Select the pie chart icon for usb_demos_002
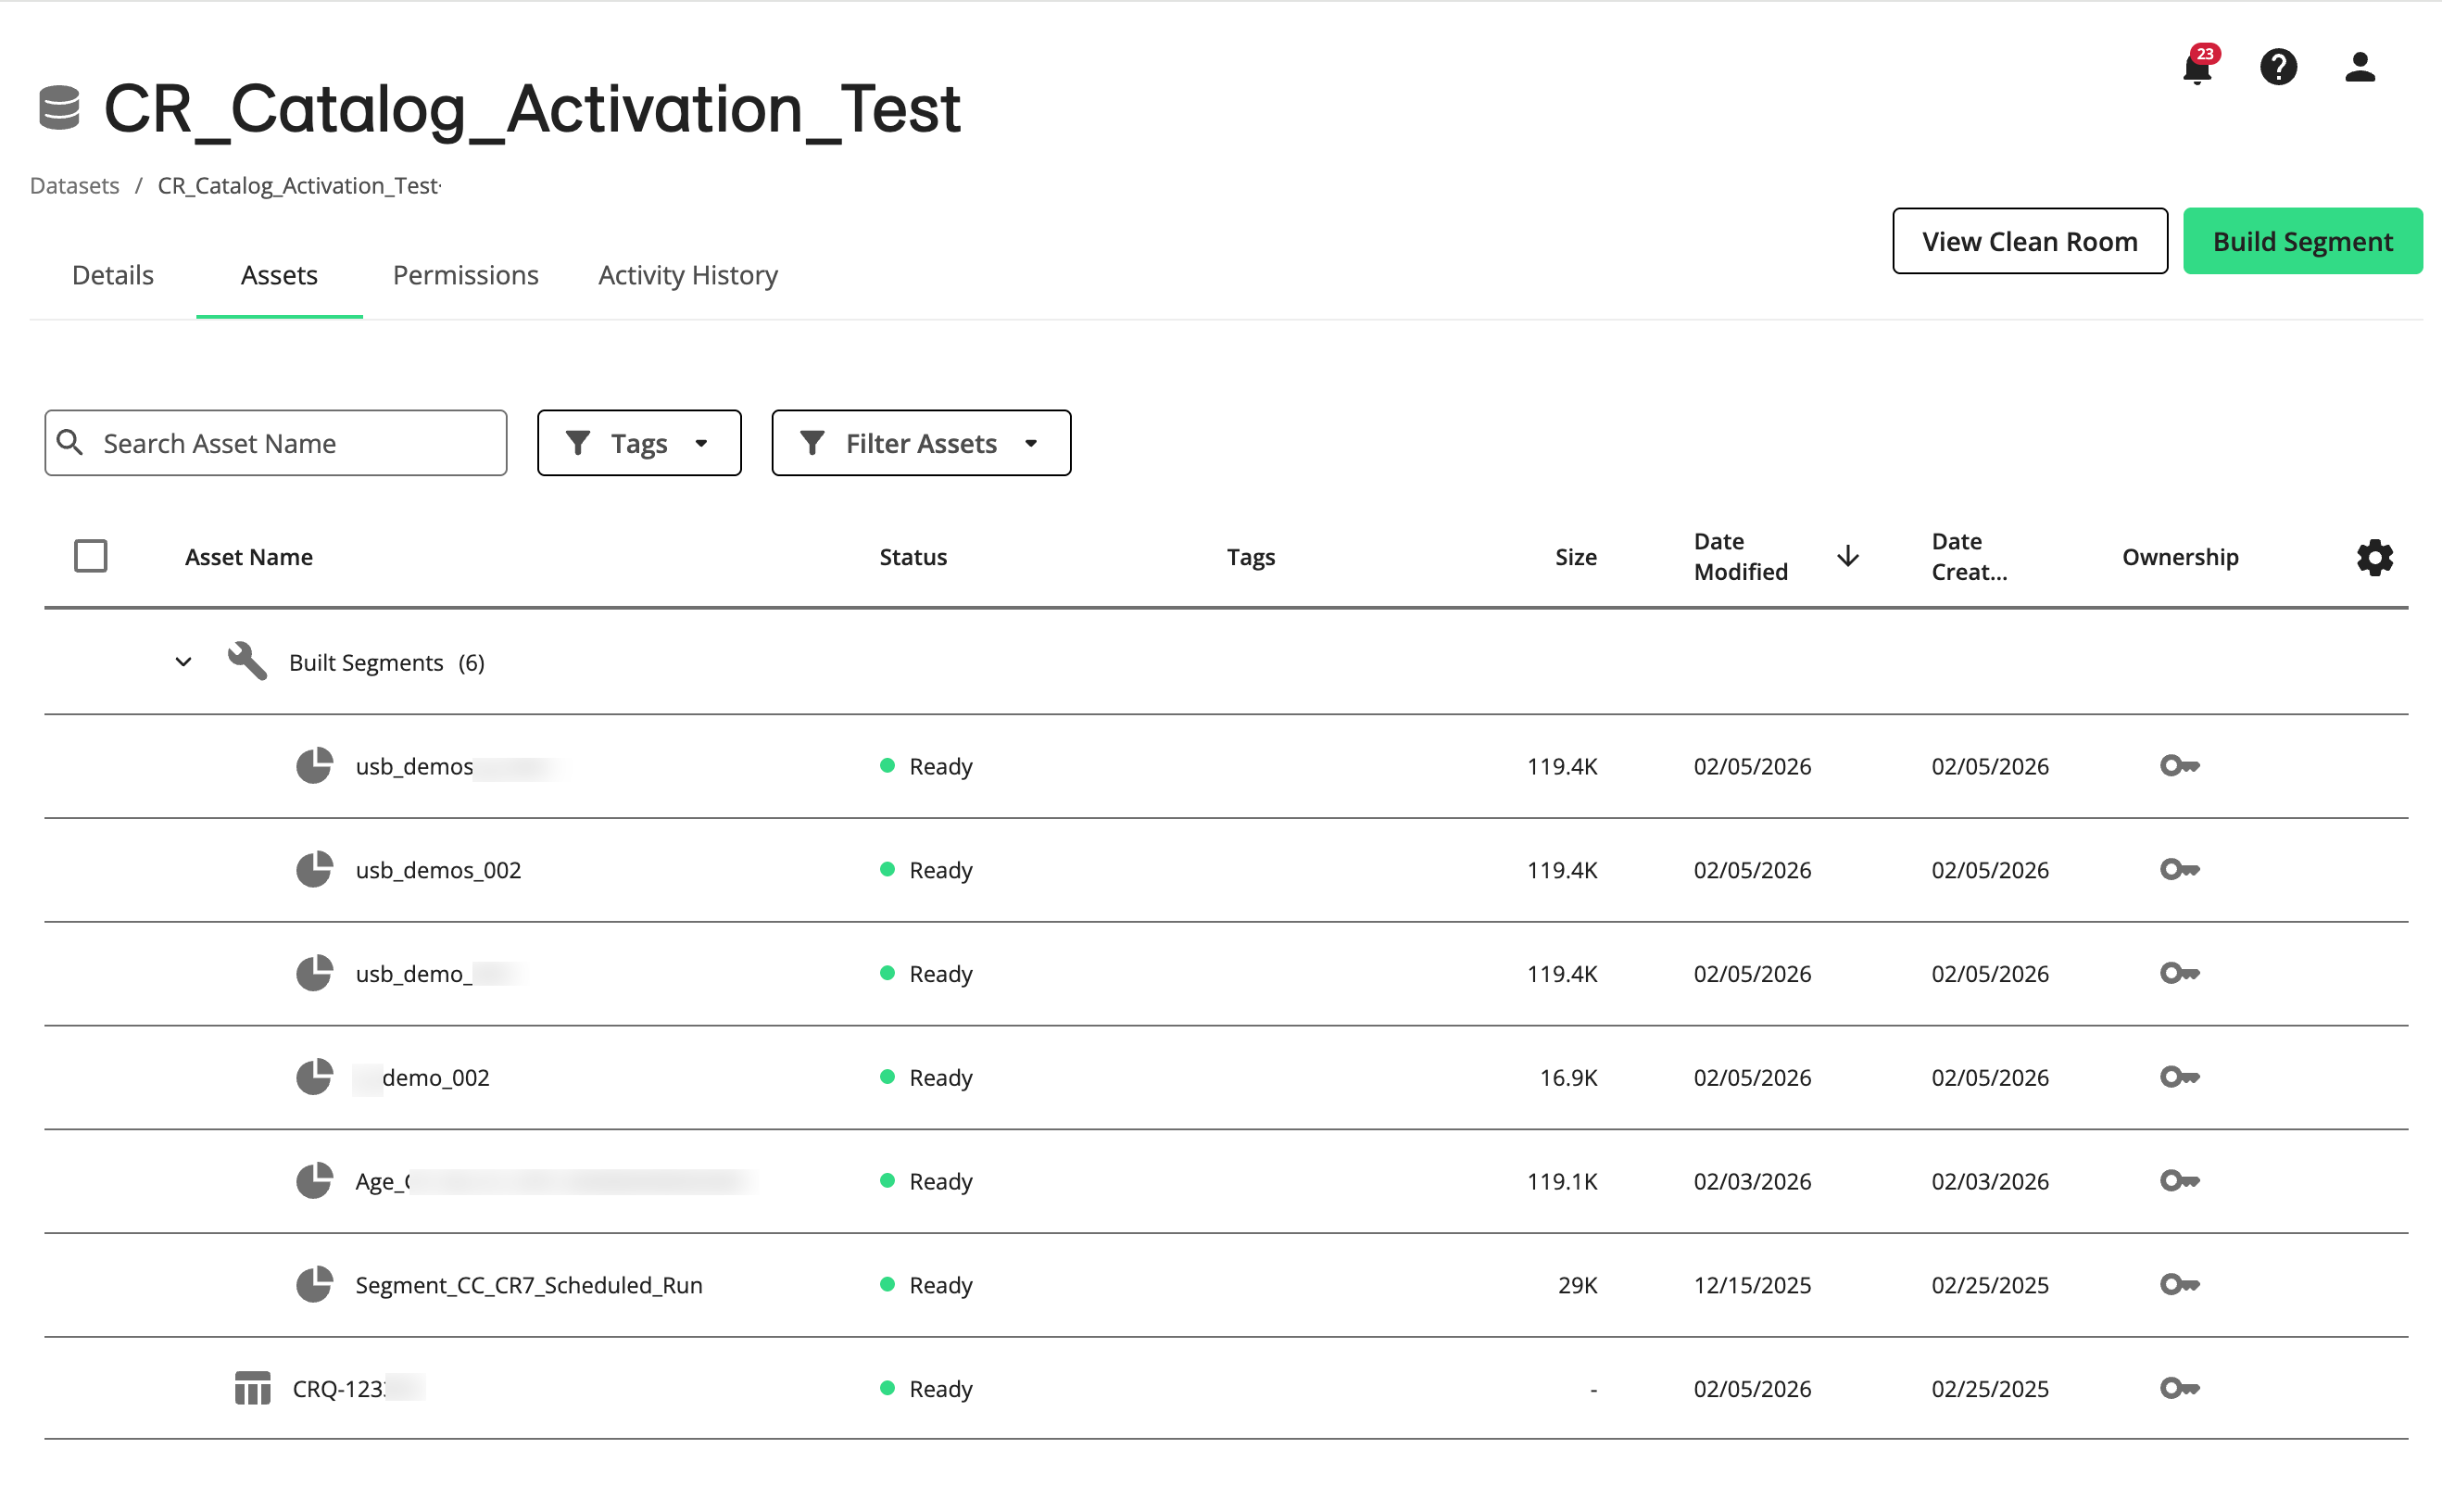2442x1512 pixels. (313, 869)
